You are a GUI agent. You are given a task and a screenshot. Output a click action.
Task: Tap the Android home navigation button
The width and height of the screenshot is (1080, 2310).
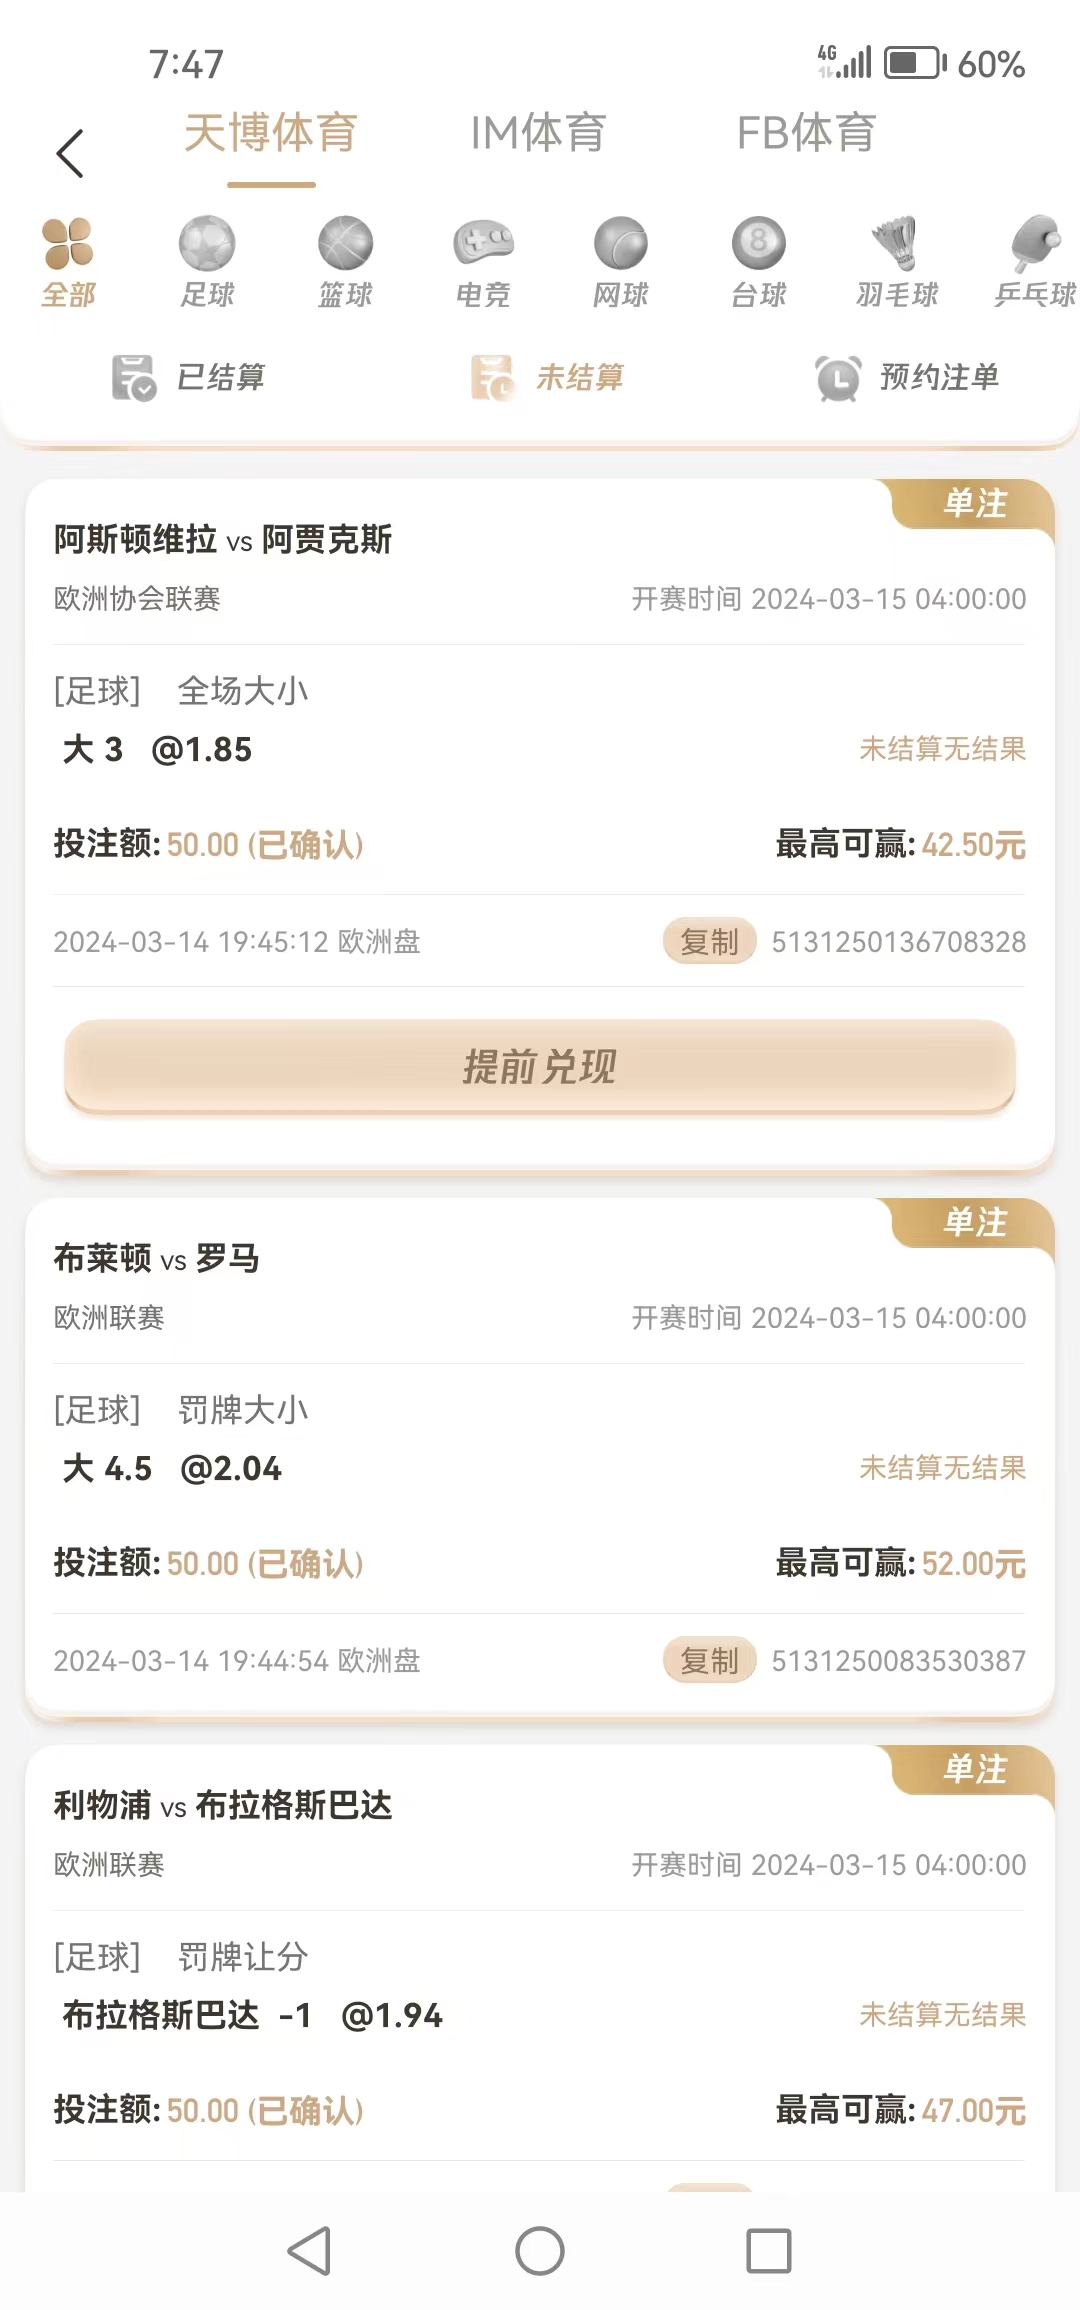pos(540,2251)
